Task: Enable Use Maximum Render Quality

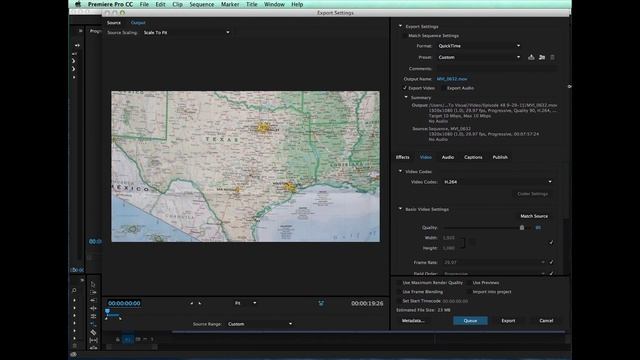Action: point(398,283)
